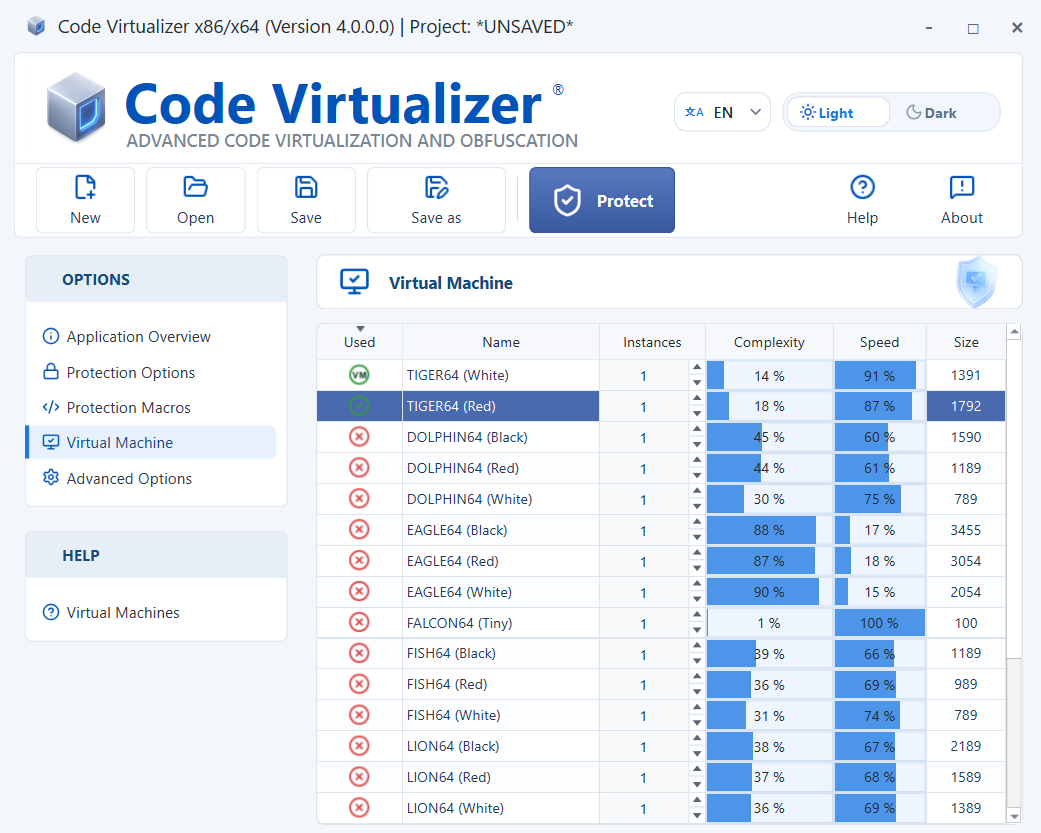Click the size value 3455

click(965, 530)
